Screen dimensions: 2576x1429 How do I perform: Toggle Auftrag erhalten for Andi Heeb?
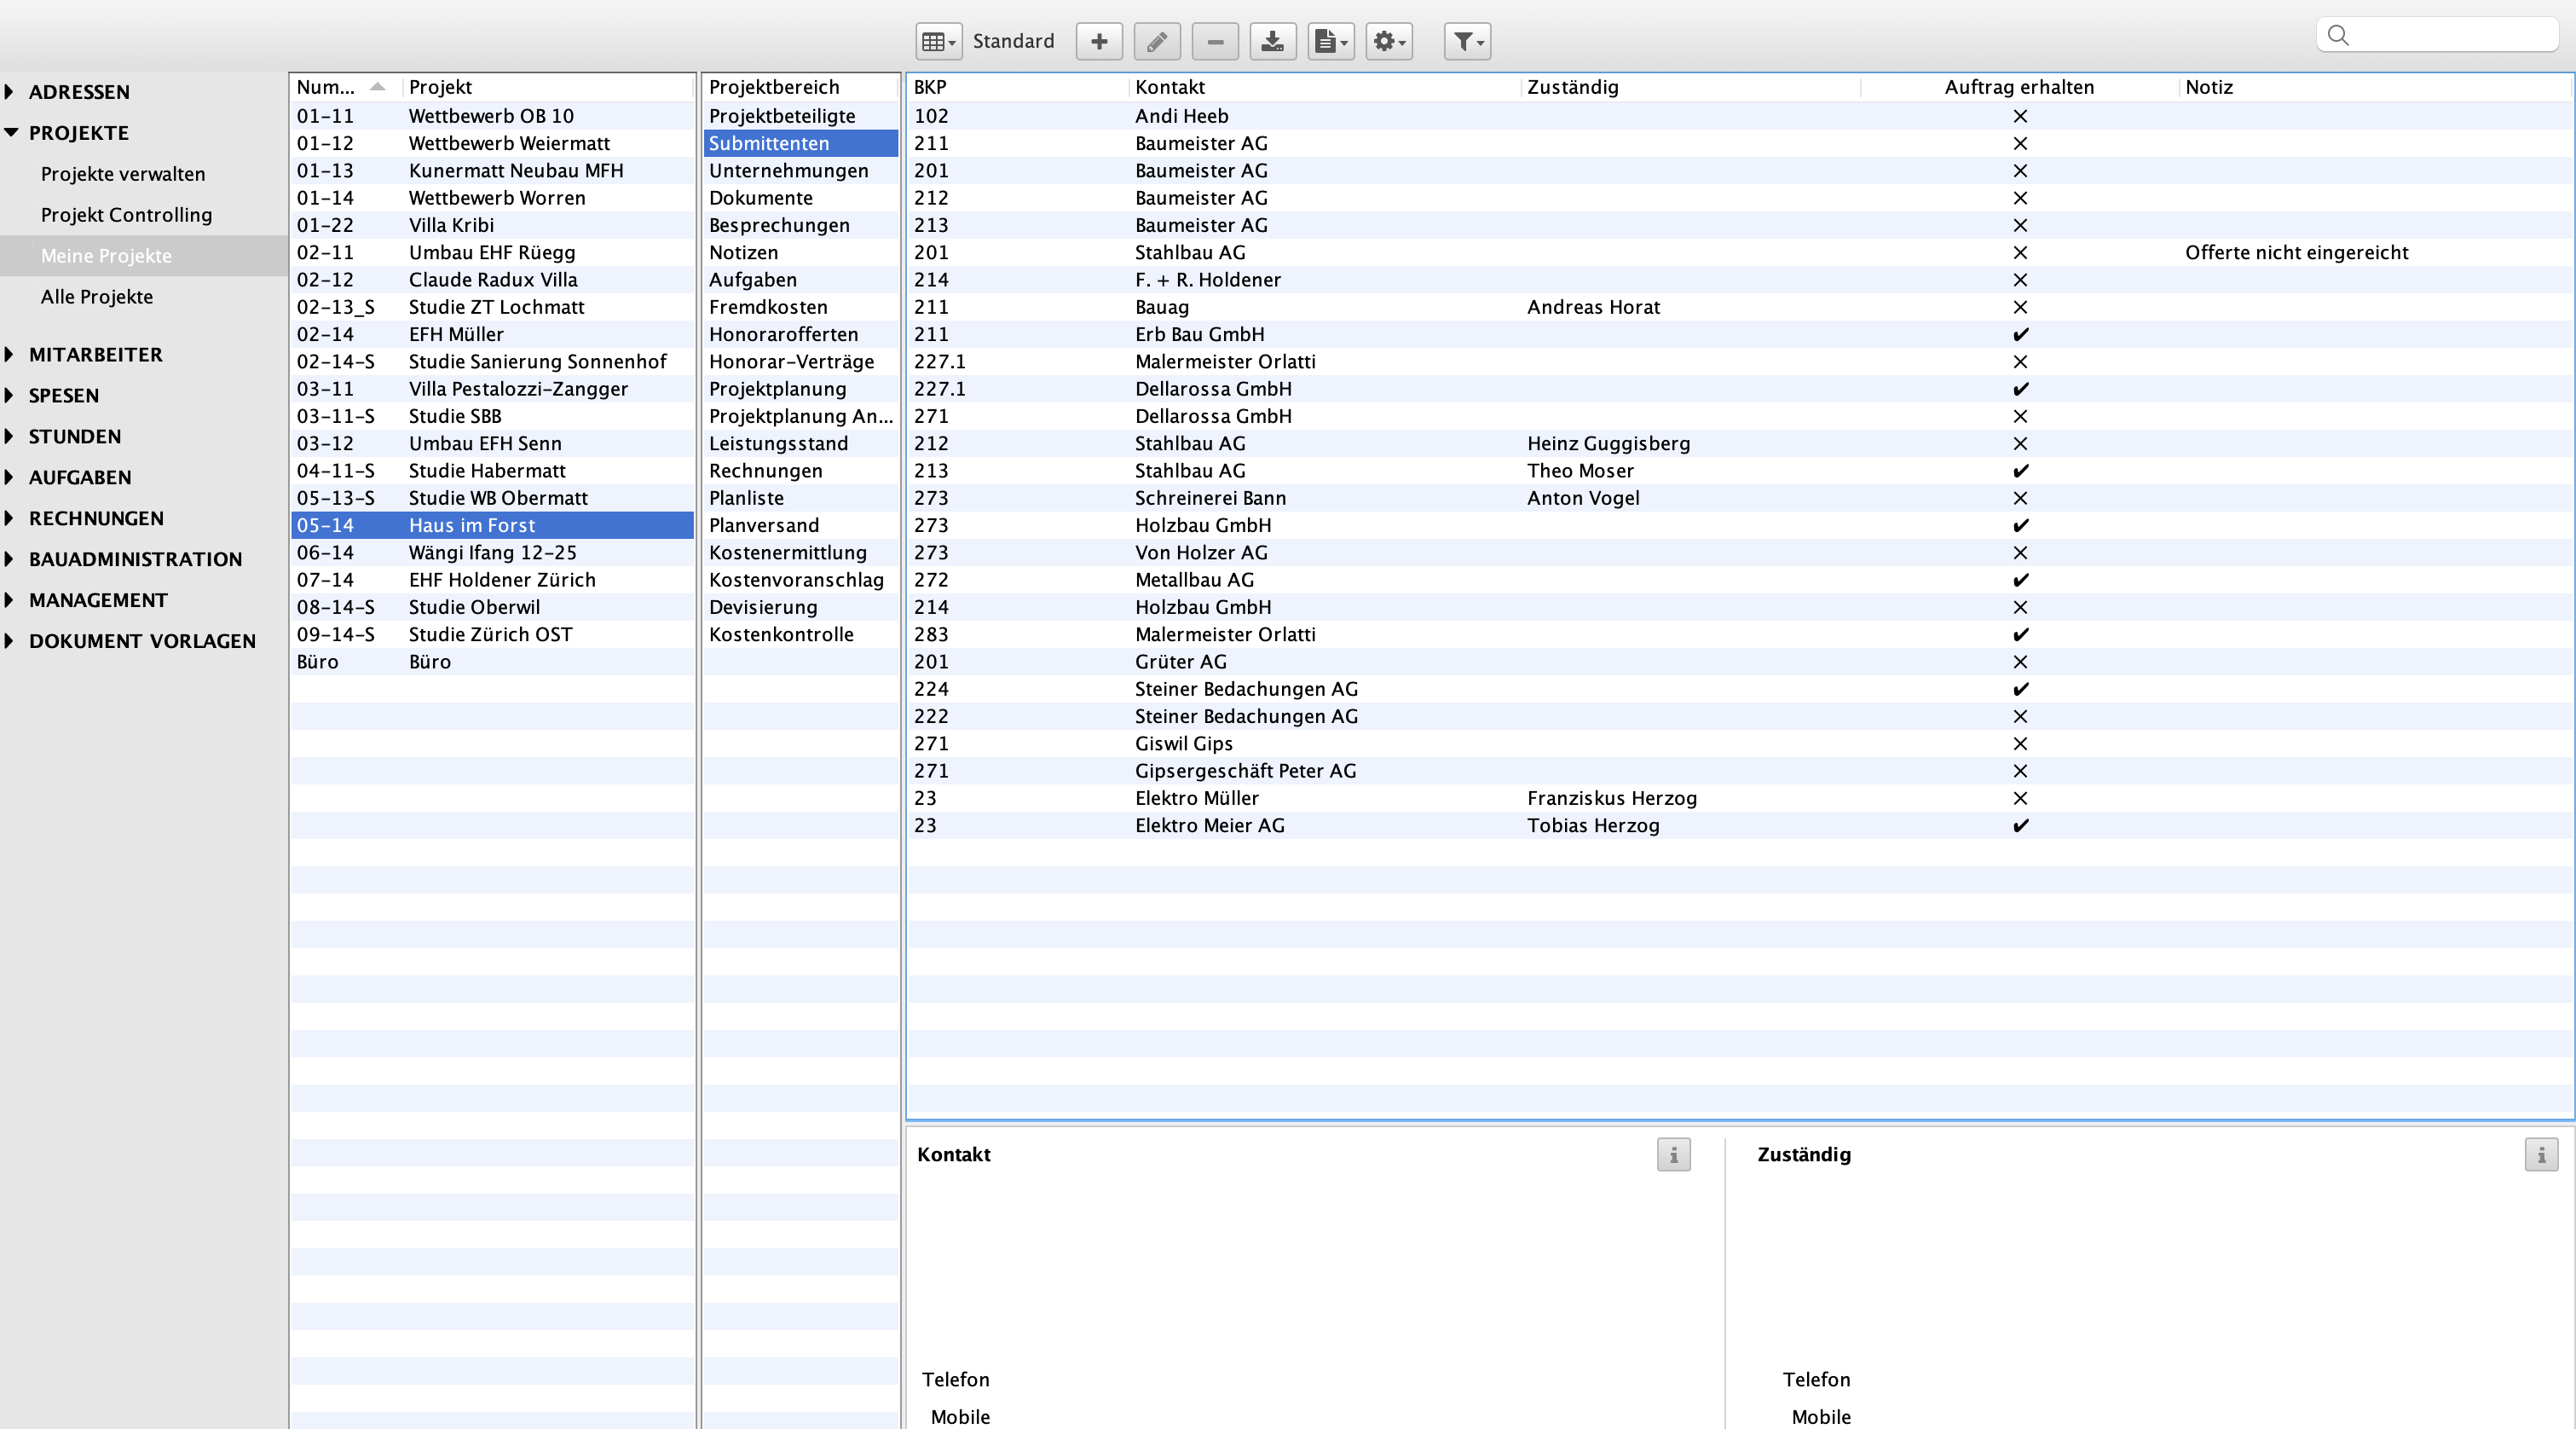[2020, 116]
